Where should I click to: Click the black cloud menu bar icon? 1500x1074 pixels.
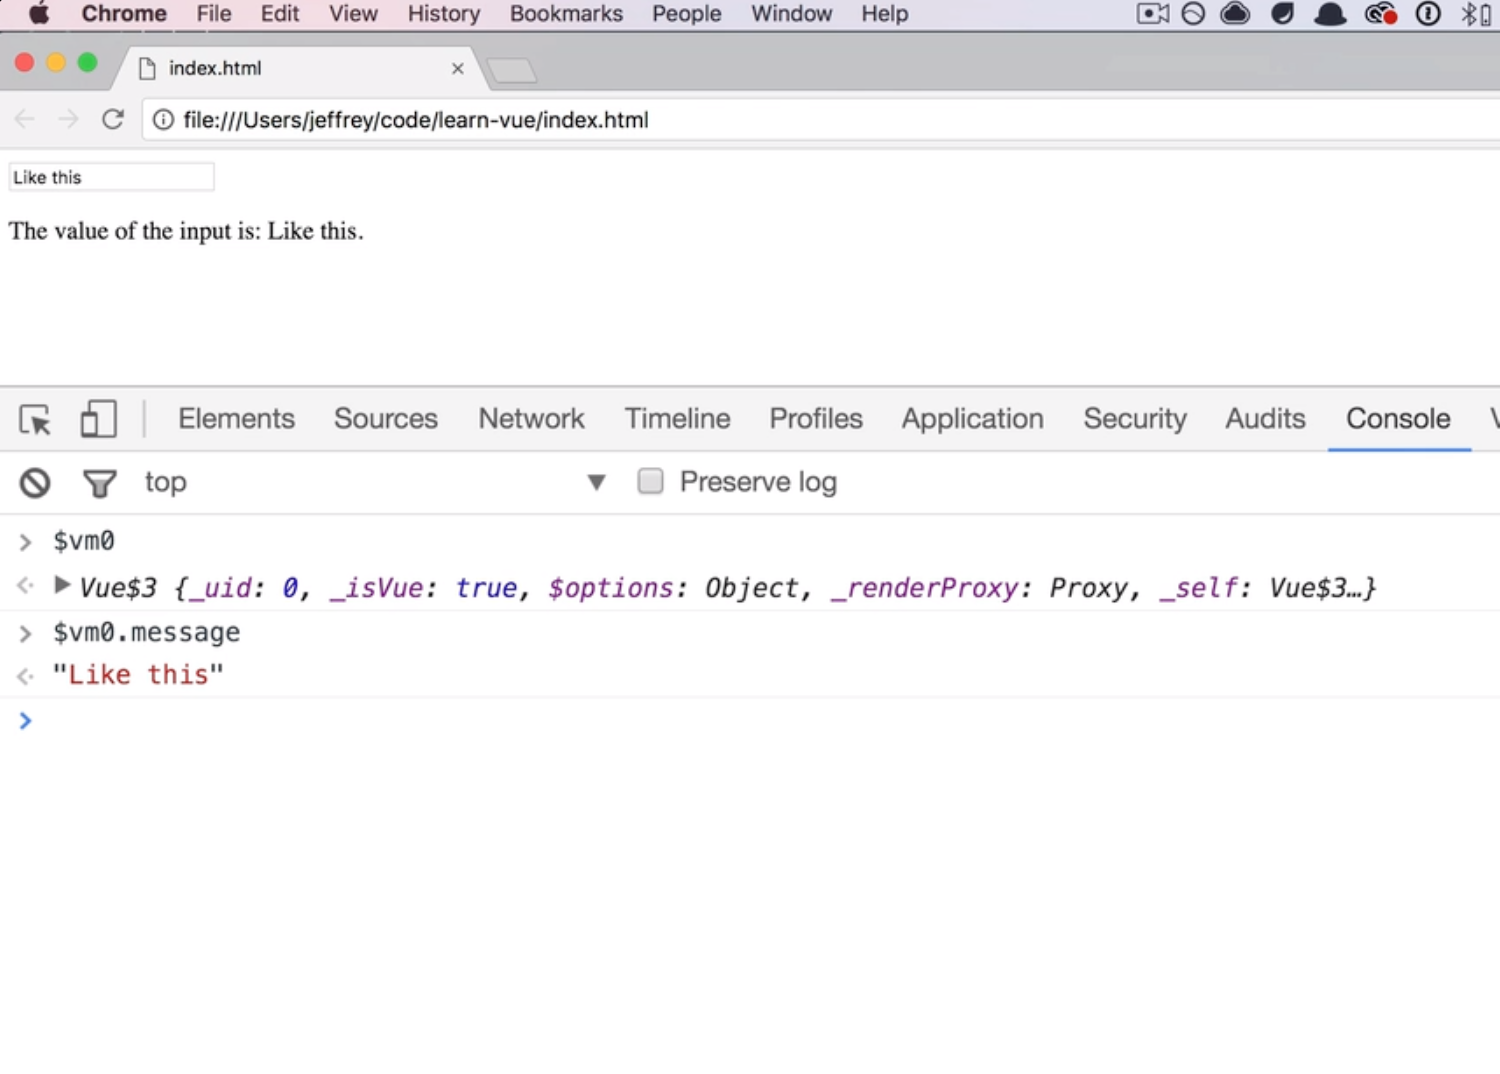1236,14
